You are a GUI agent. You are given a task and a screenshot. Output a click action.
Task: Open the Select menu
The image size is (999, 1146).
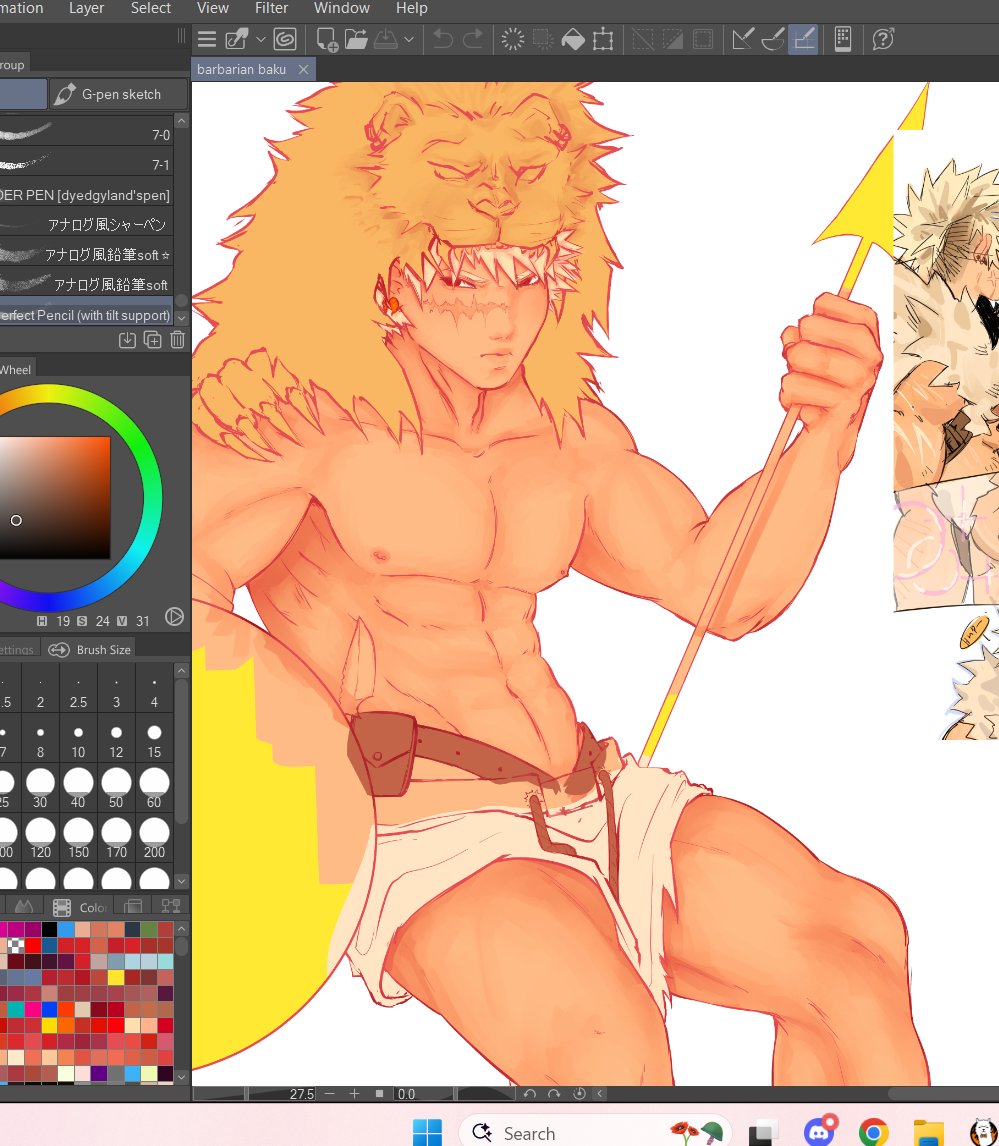151,8
